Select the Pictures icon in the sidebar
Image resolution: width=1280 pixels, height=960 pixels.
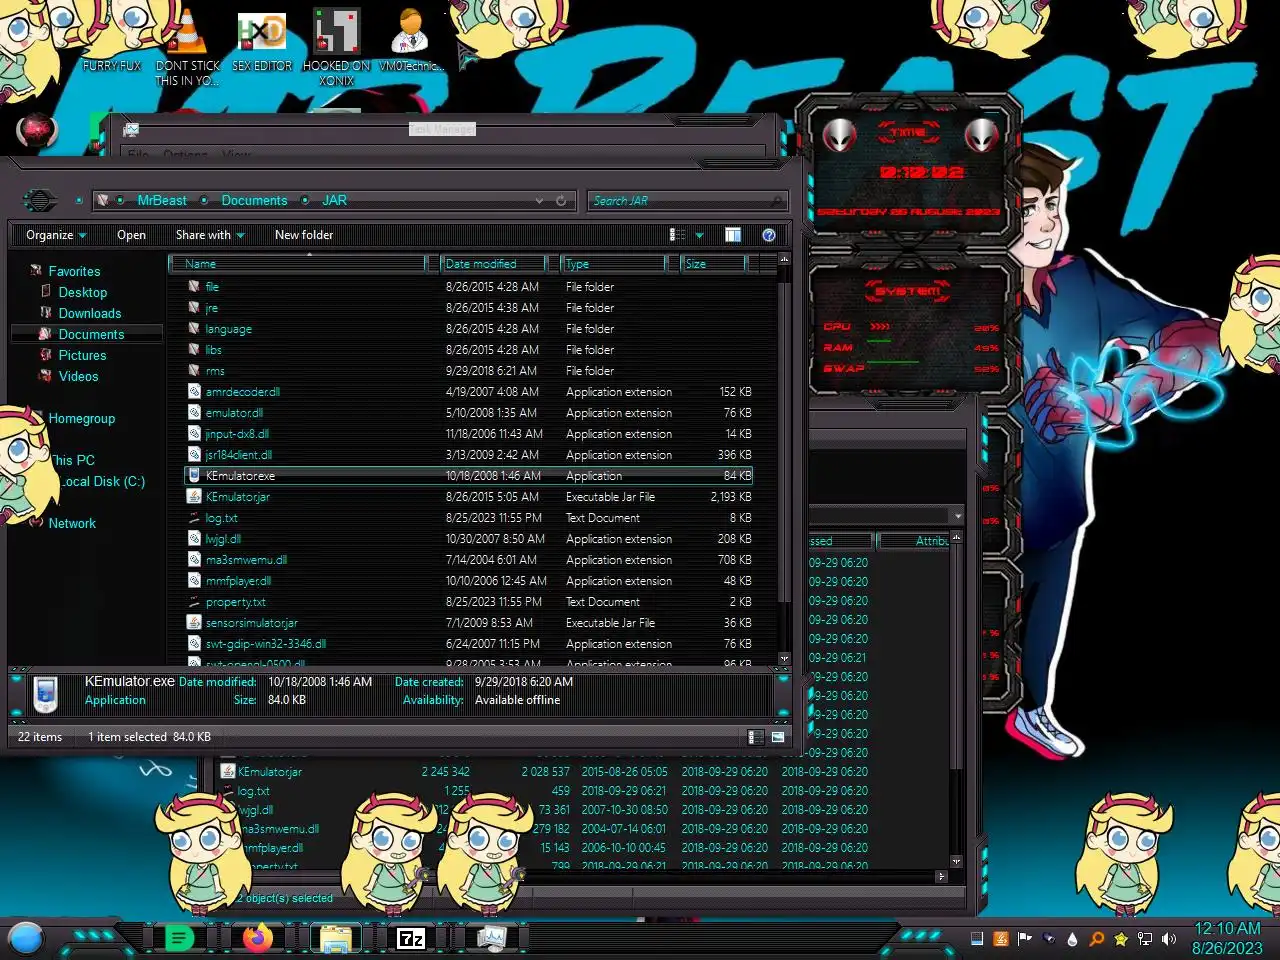pyautogui.click(x=46, y=354)
